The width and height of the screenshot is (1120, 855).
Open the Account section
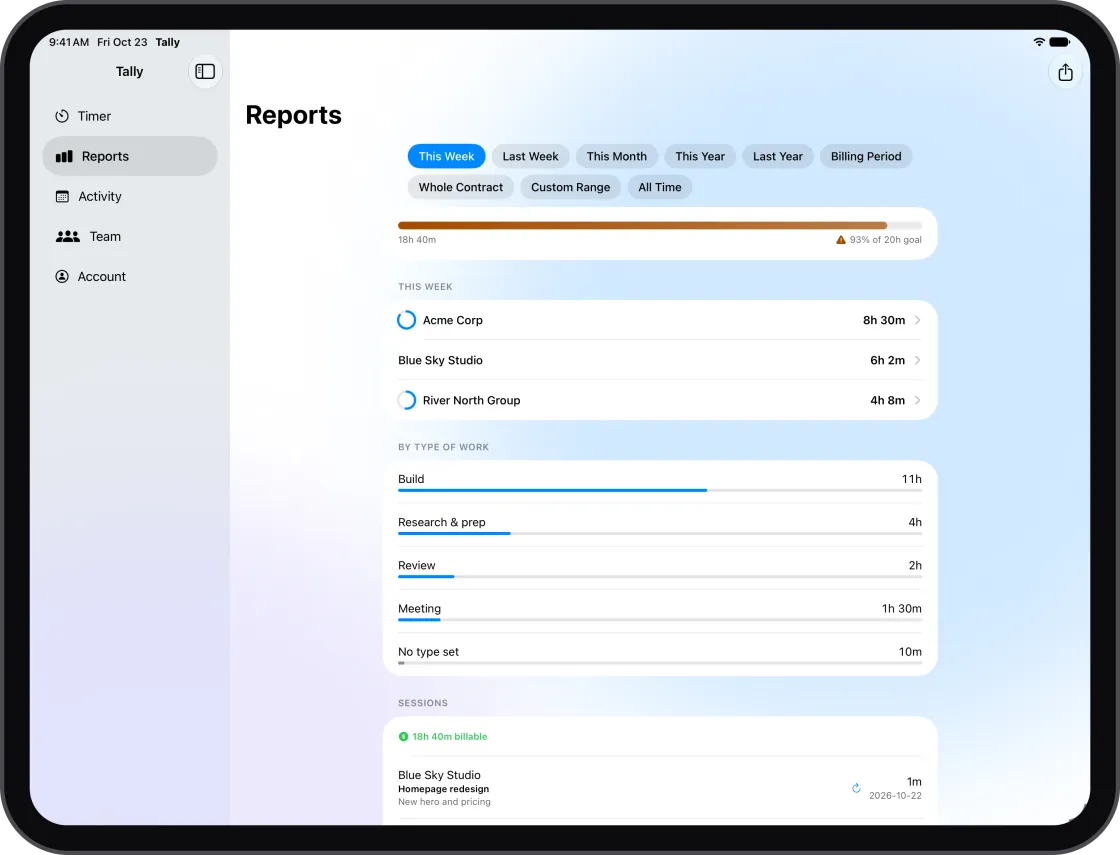(130, 276)
